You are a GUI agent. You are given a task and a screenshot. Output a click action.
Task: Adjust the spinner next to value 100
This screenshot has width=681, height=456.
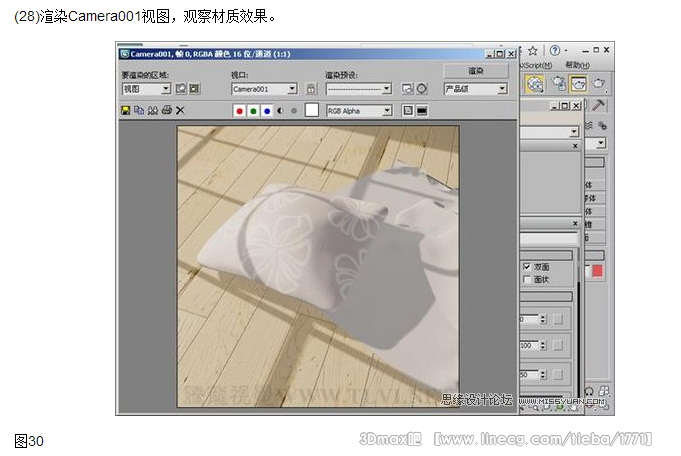click(543, 345)
